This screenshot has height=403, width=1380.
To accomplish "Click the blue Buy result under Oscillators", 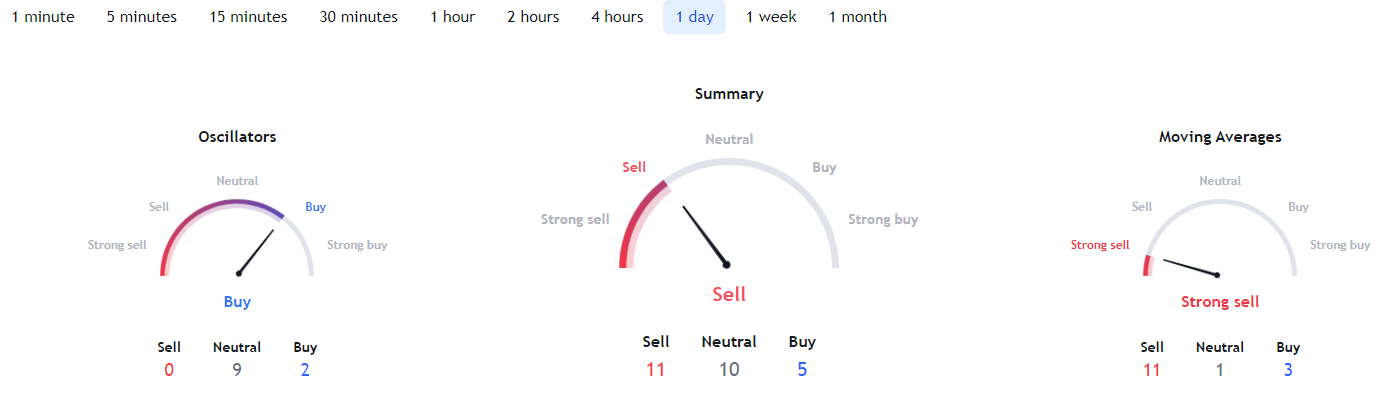I will [x=237, y=302].
